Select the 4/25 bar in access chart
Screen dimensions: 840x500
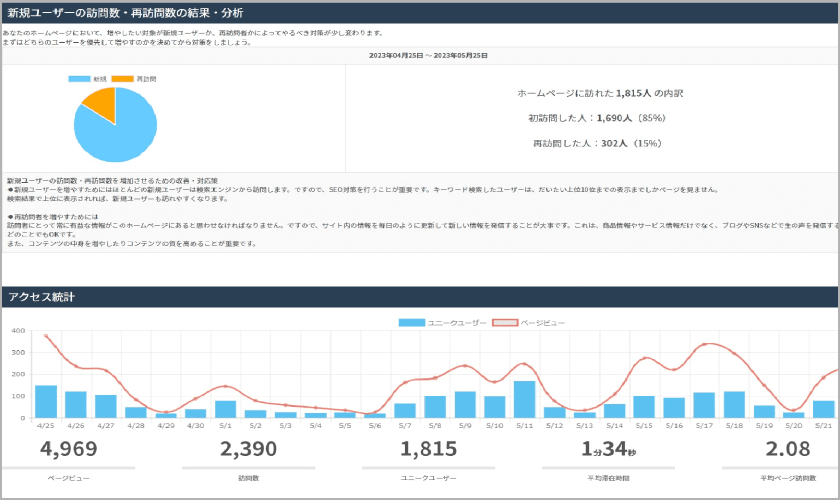[46, 401]
